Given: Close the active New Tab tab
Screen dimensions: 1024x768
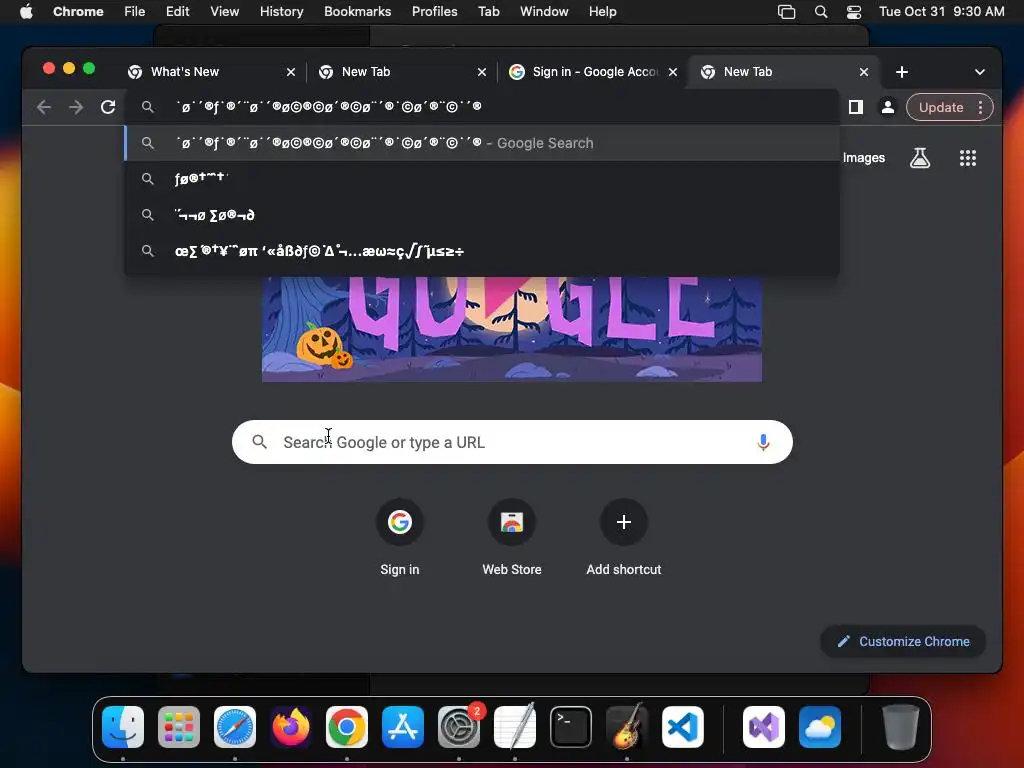Looking at the screenshot, I should 863,72.
